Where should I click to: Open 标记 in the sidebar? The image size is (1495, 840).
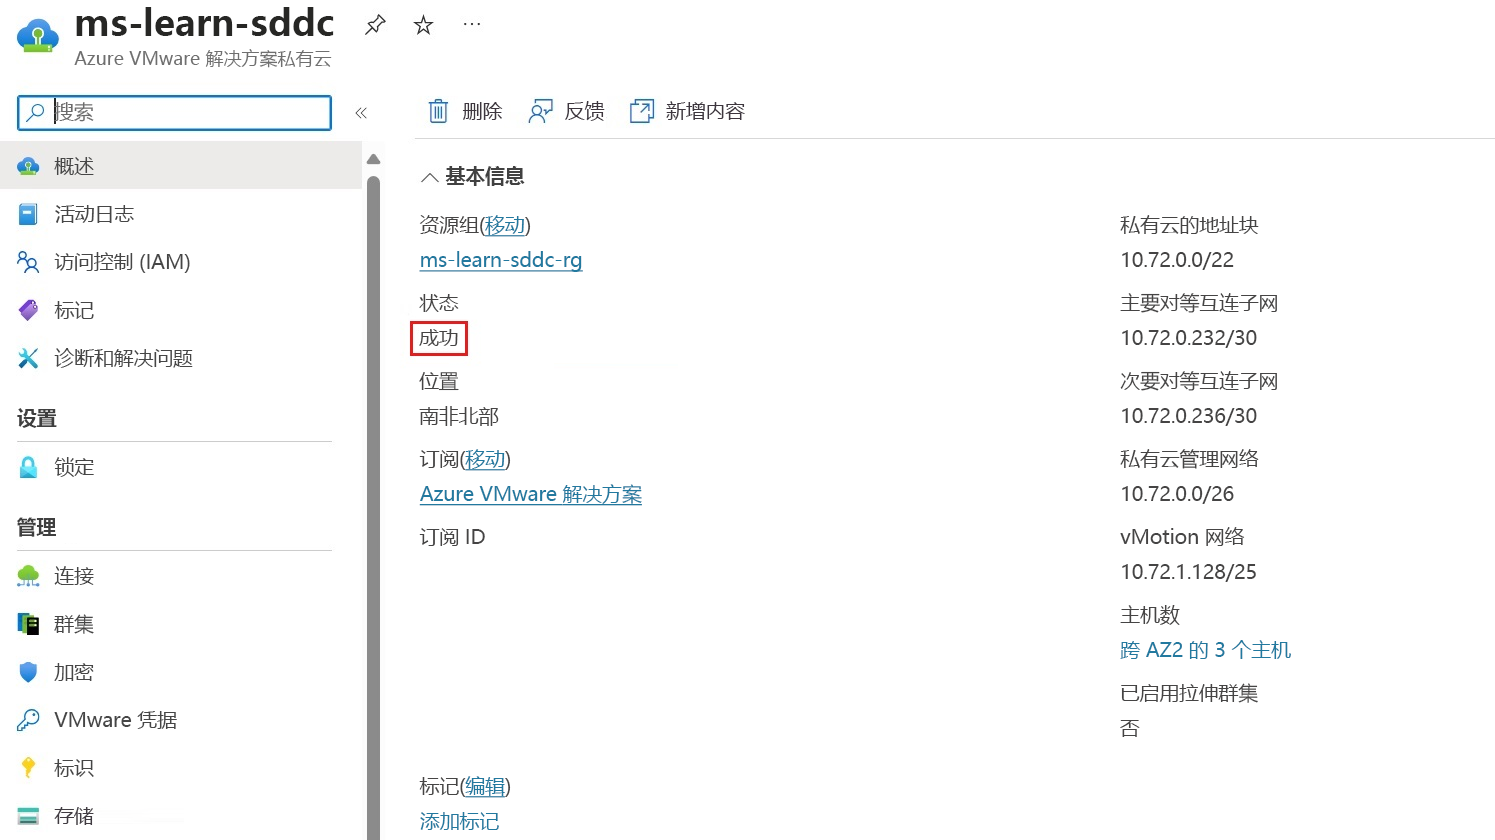tap(74, 310)
